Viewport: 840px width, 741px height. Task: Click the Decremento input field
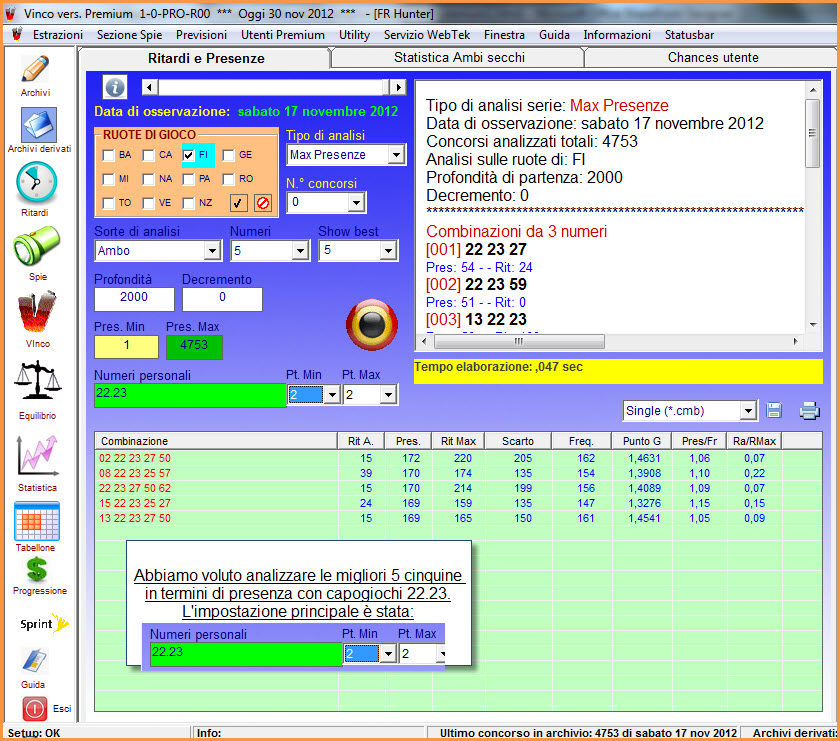coord(222,298)
